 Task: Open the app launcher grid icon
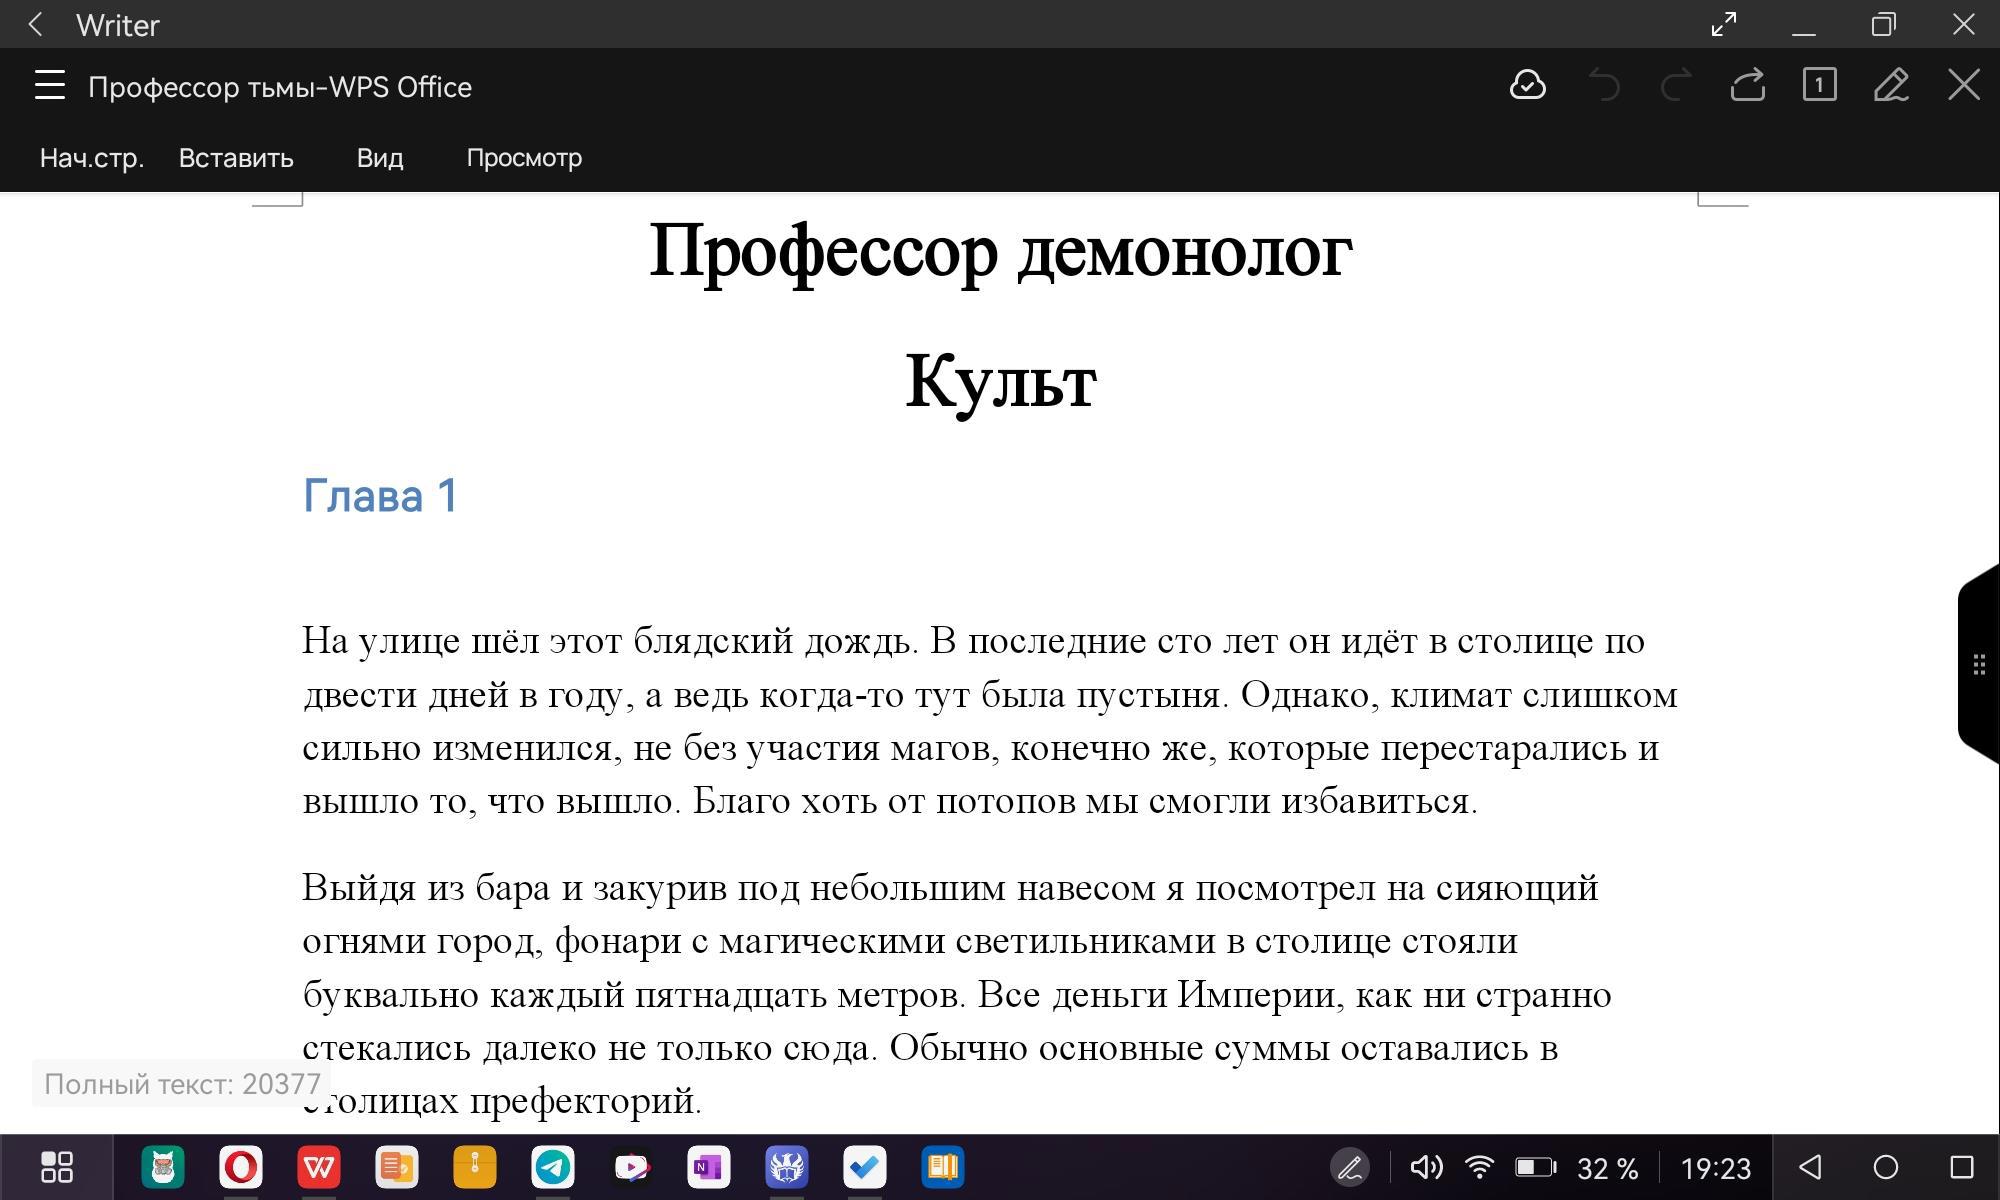coord(57,1167)
